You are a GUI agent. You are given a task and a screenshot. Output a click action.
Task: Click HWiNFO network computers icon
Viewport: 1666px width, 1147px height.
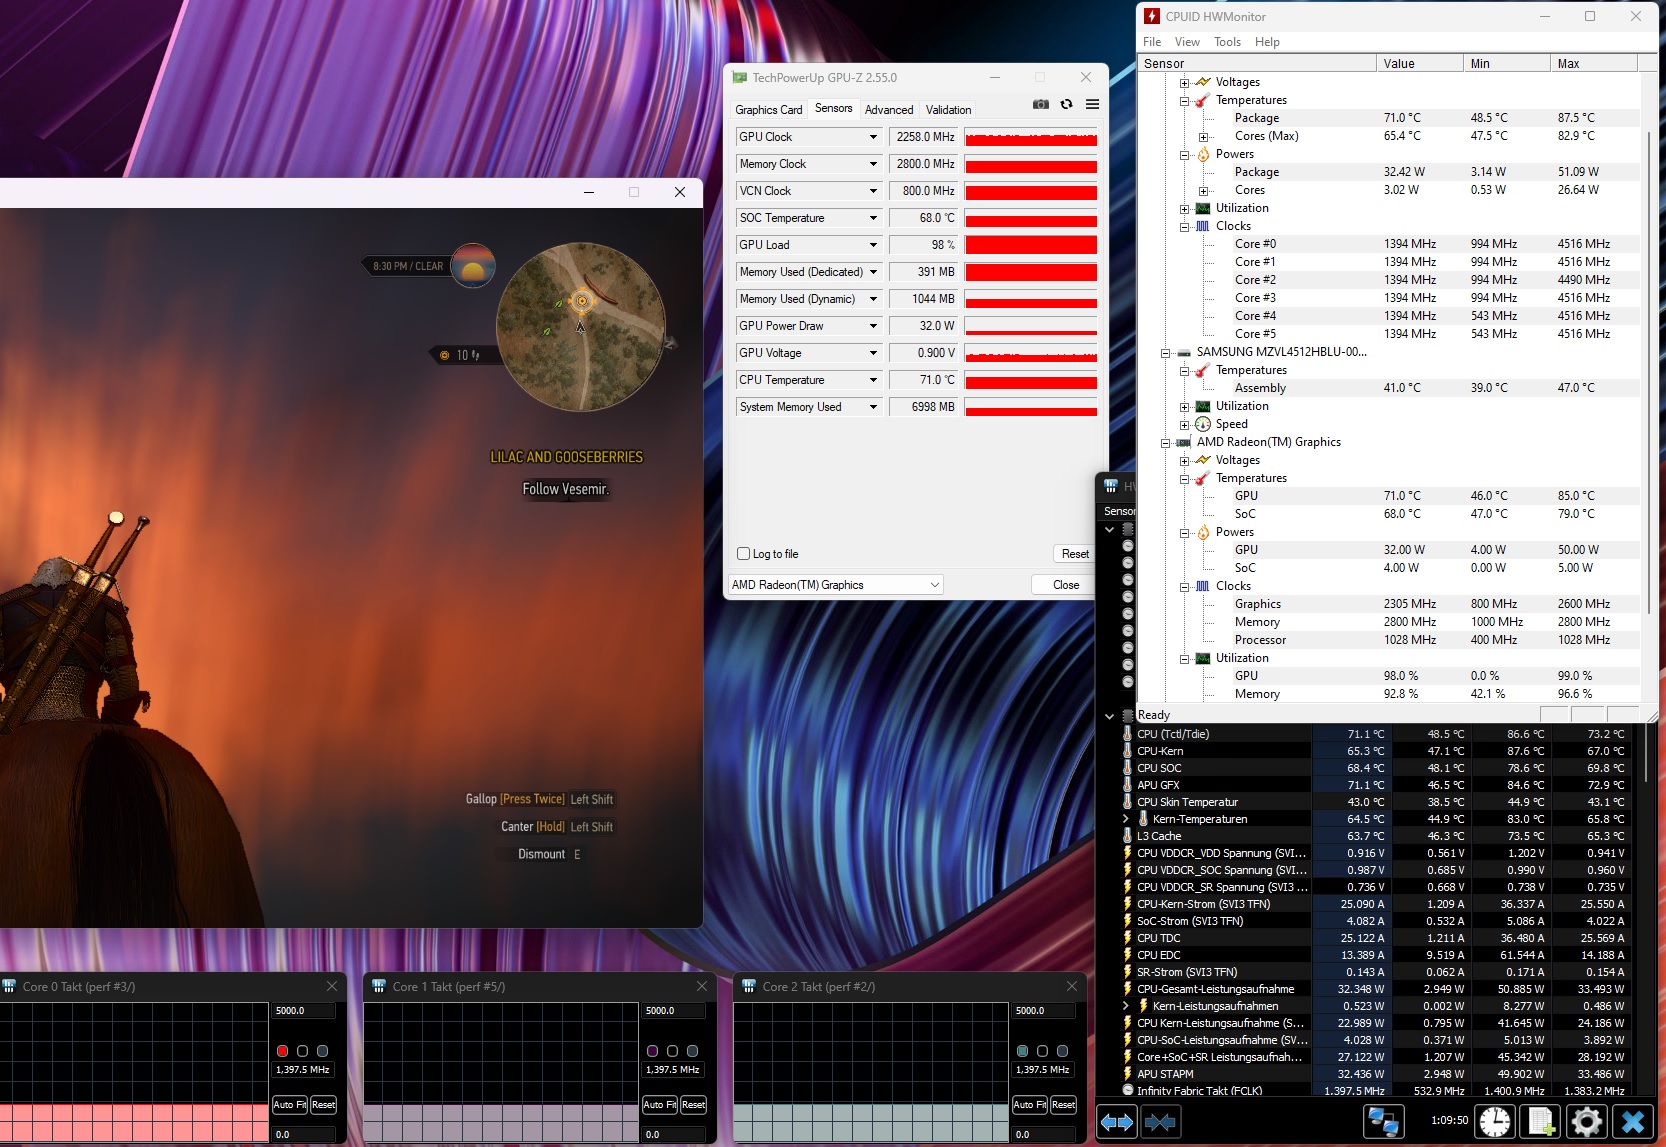(1383, 1122)
